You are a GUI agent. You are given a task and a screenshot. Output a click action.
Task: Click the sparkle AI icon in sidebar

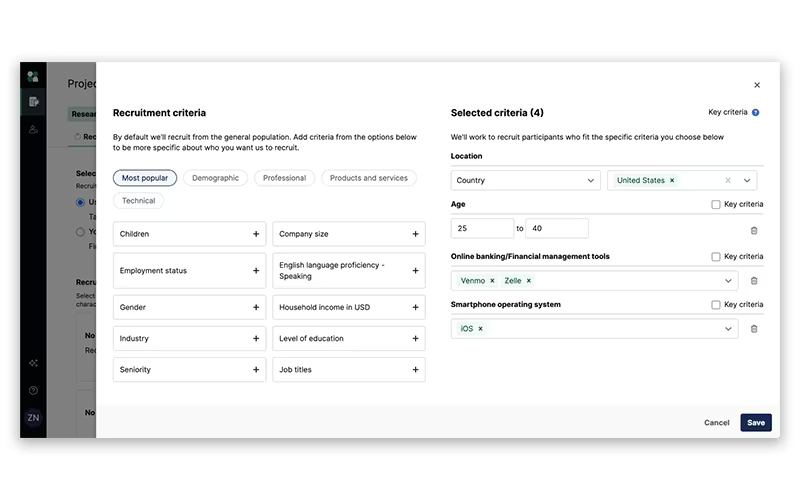click(33, 363)
